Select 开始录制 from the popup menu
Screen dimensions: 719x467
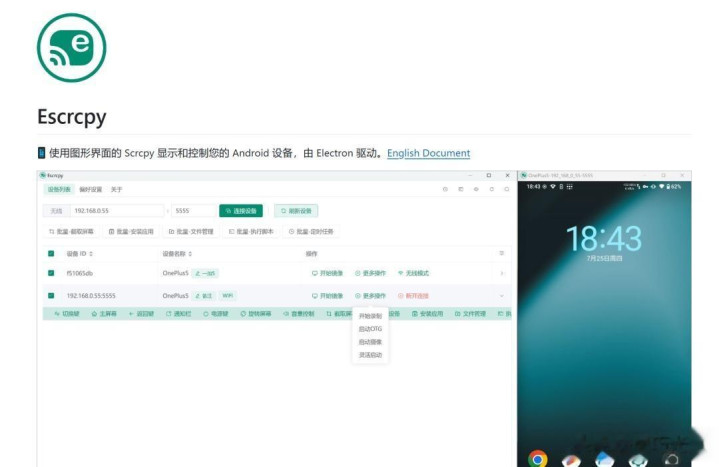tap(370, 316)
